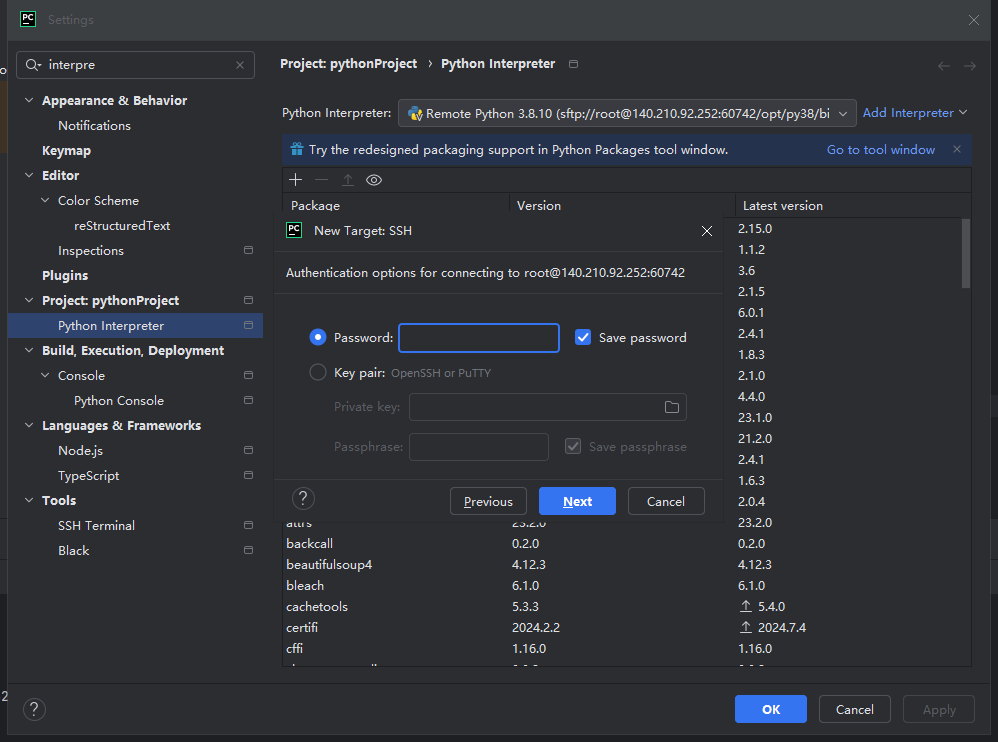This screenshot has height=742, width=998.
Task: Open the Python Interpreter dropdown
Action: (x=627, y=113)
